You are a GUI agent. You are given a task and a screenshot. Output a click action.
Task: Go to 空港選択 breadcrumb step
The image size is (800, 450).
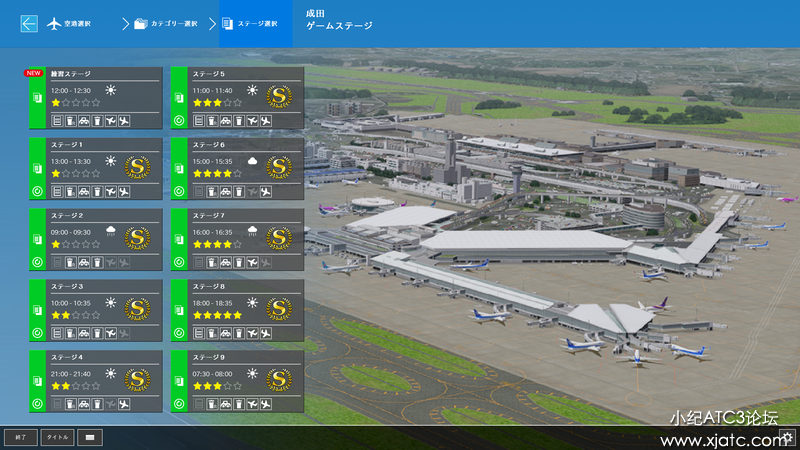tap(78, 23)
